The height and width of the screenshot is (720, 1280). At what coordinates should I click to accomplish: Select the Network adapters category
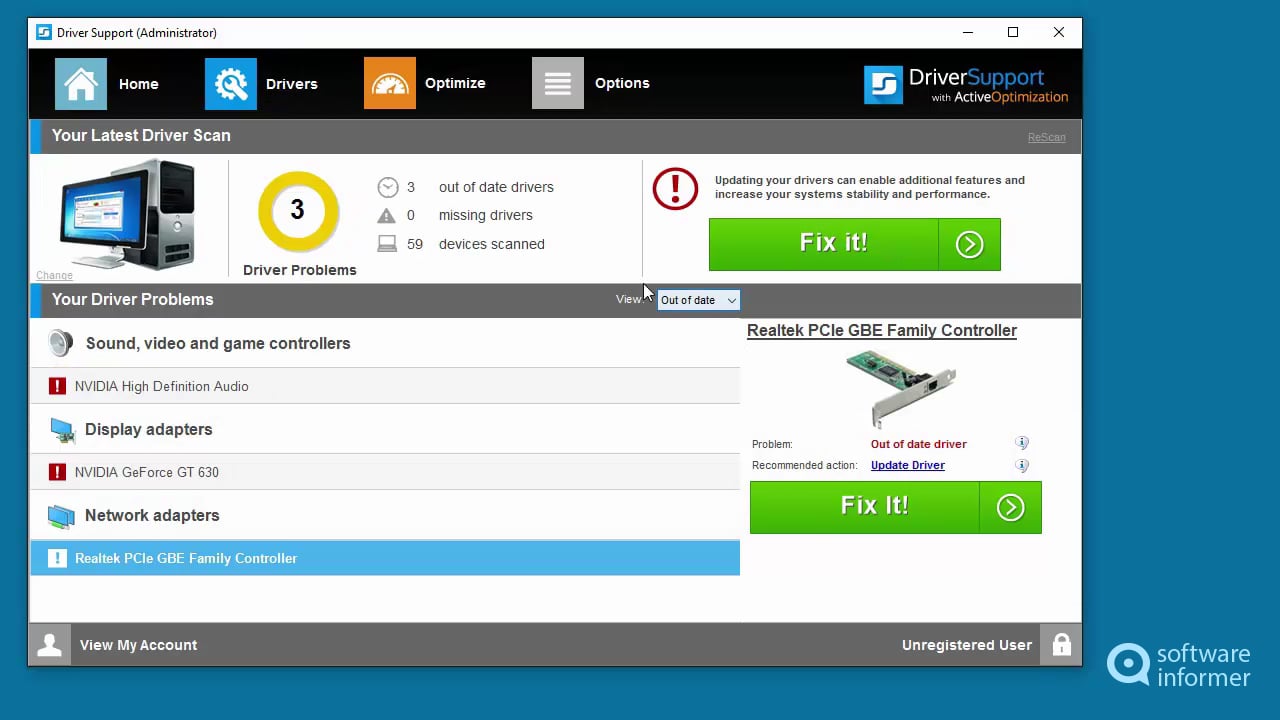click(152, 515)
